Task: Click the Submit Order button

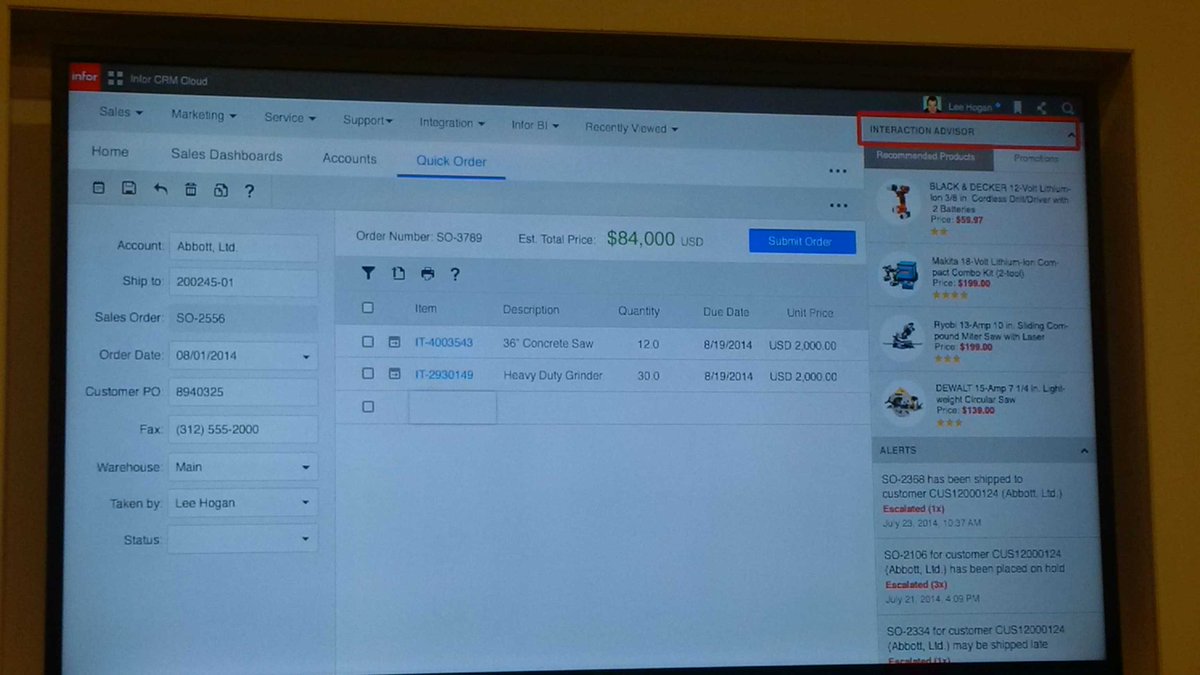Action: pyautogui.click(x=802, y=241)
